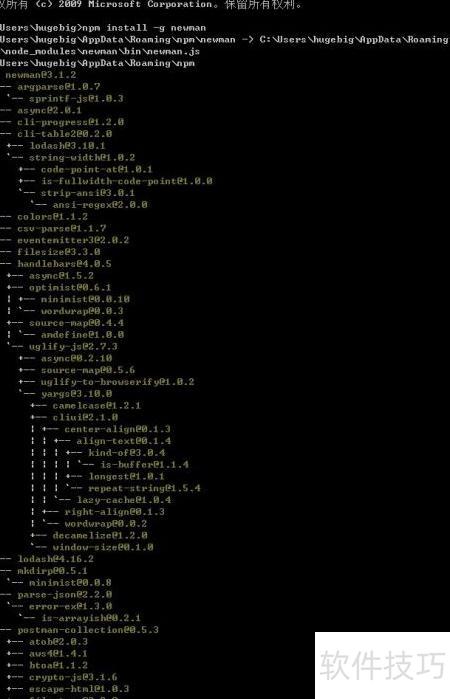
Task: Click uglify-to-browserify@1.0.2 entry
Action: [117, 382]
